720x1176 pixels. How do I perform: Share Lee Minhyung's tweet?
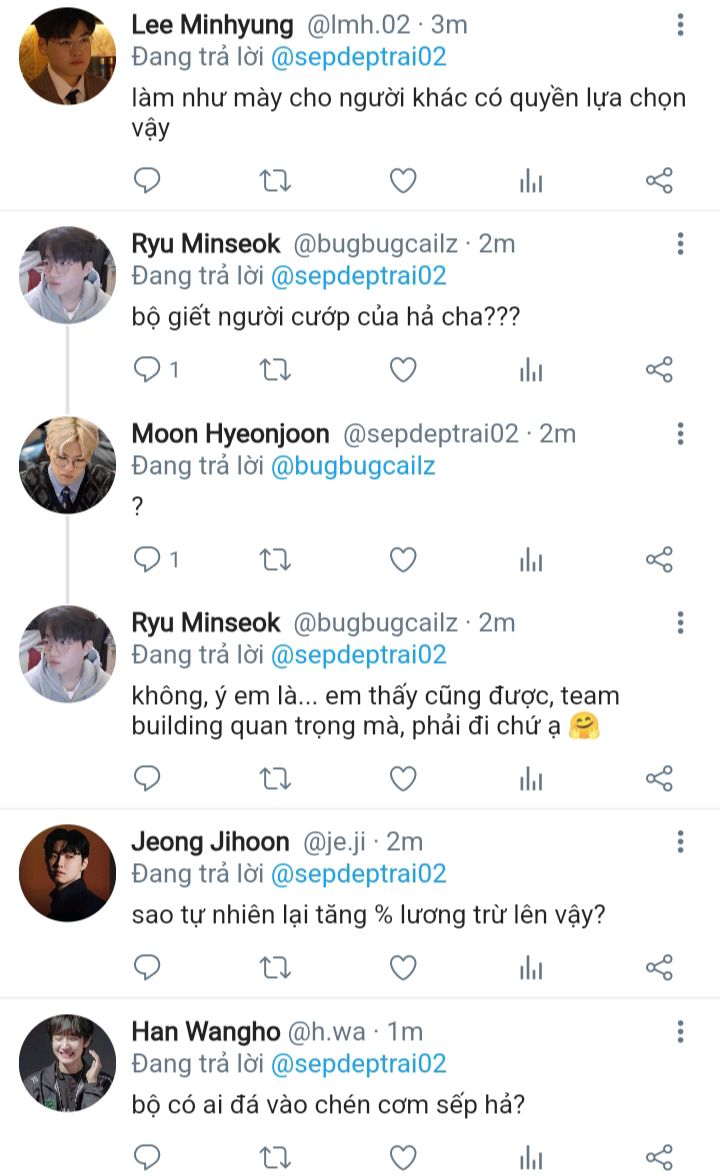659,181
